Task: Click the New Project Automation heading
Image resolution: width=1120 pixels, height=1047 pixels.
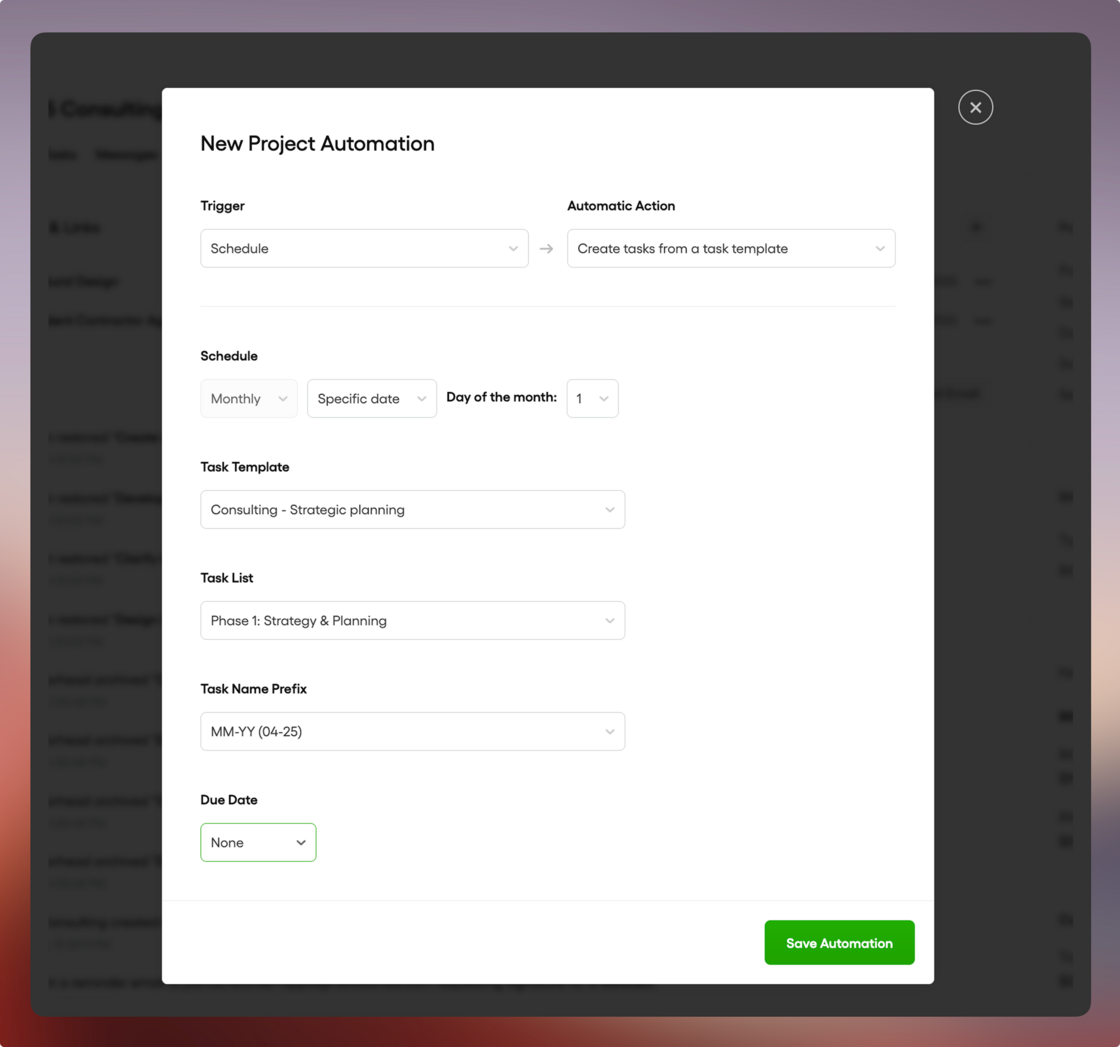Action: (x=317, y=144)
